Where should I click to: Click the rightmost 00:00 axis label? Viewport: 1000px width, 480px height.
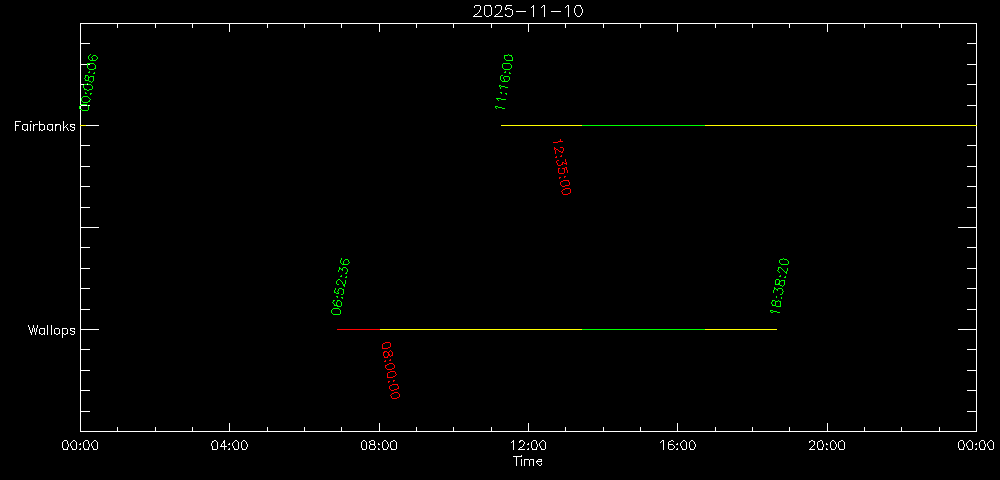pyautogui.click(x=975, y=446)
